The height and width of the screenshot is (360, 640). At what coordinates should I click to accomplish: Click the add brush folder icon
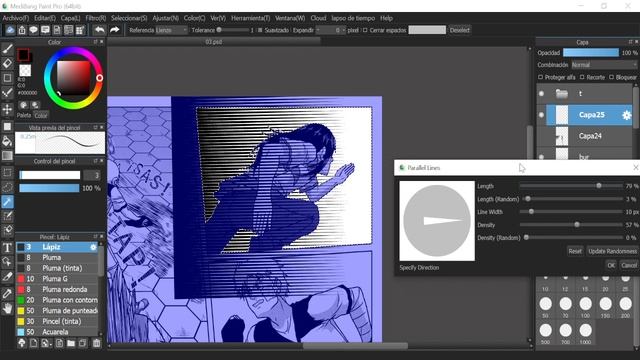click(71, 343)
